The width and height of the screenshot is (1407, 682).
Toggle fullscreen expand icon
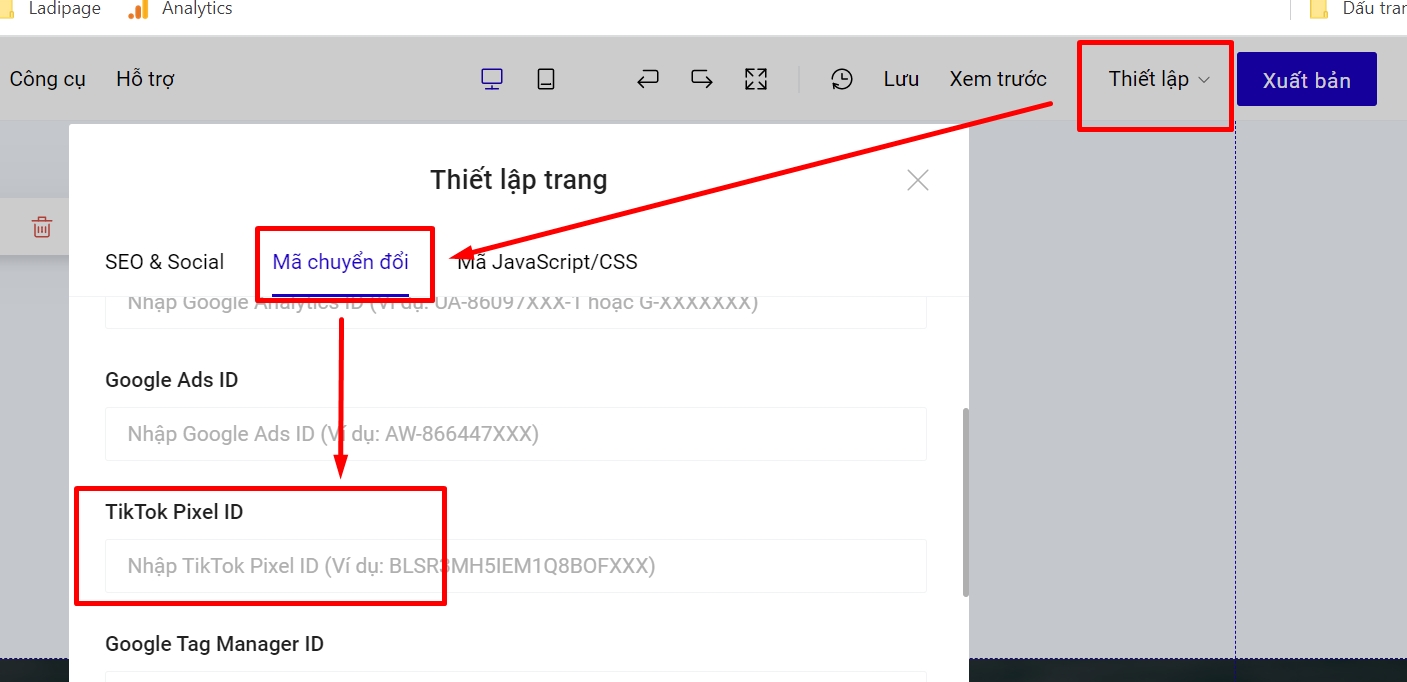click(756, 79)
